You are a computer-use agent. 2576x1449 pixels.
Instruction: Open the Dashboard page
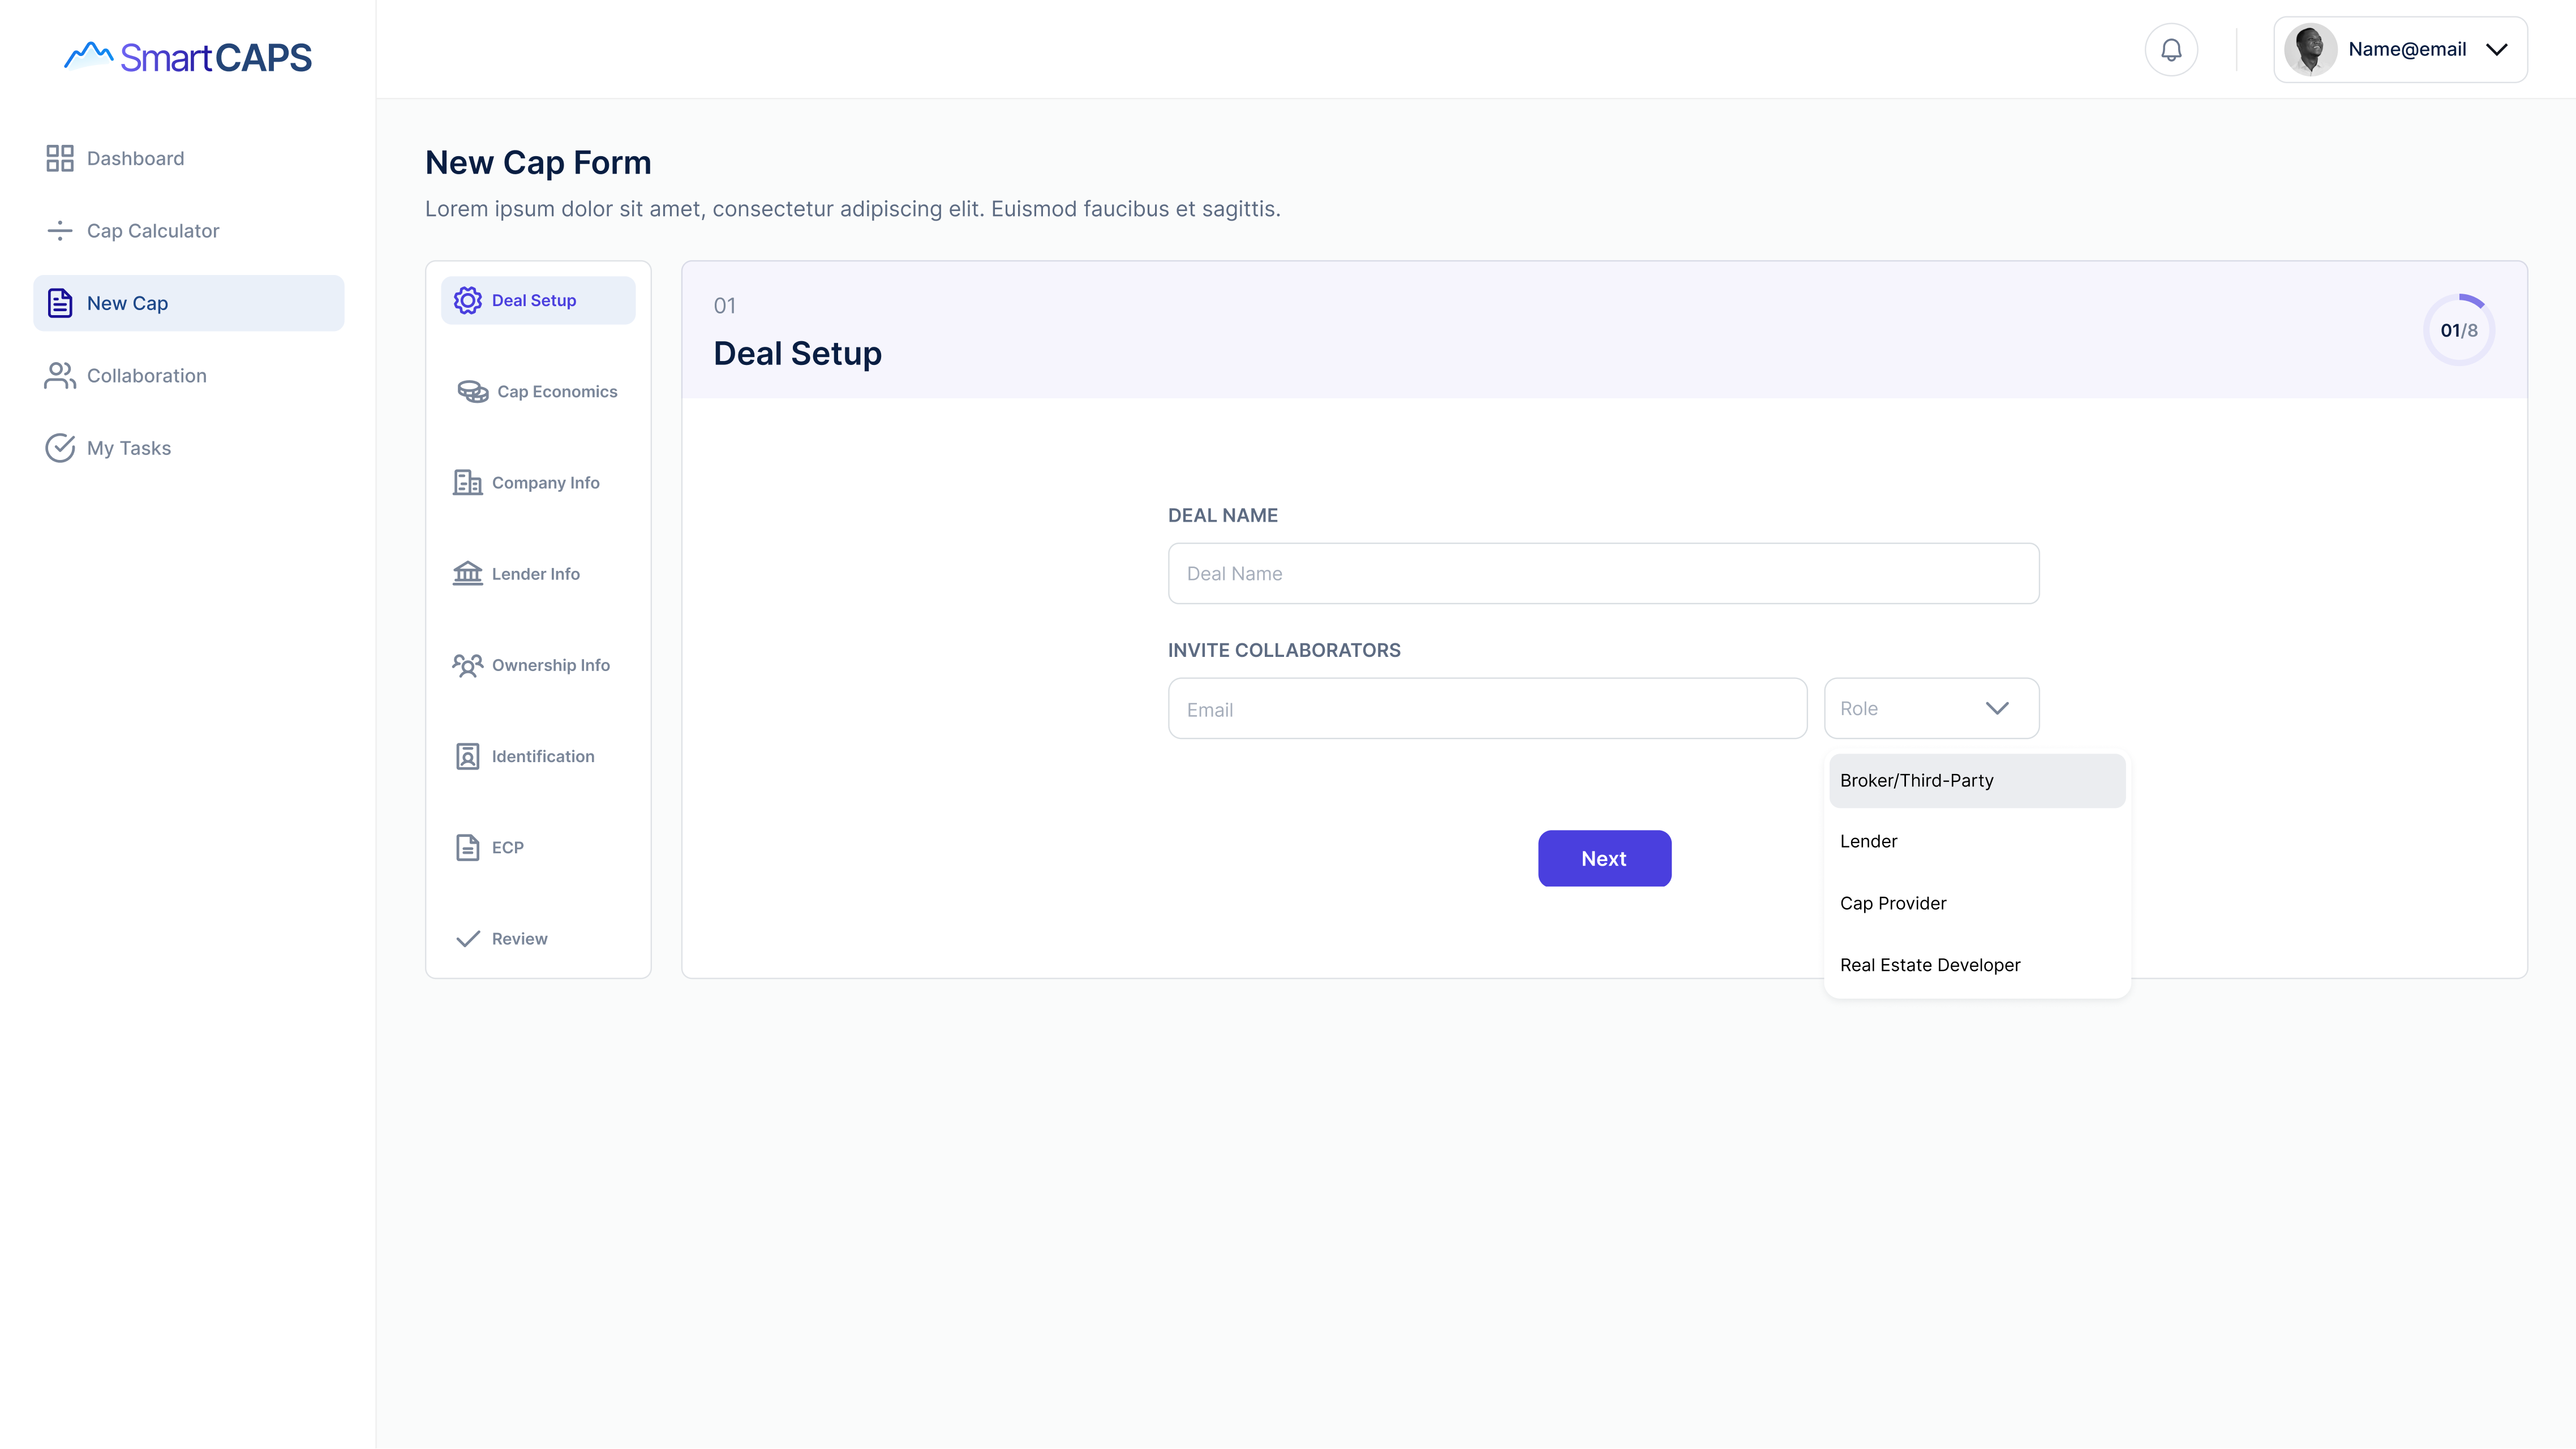[189, 158]
